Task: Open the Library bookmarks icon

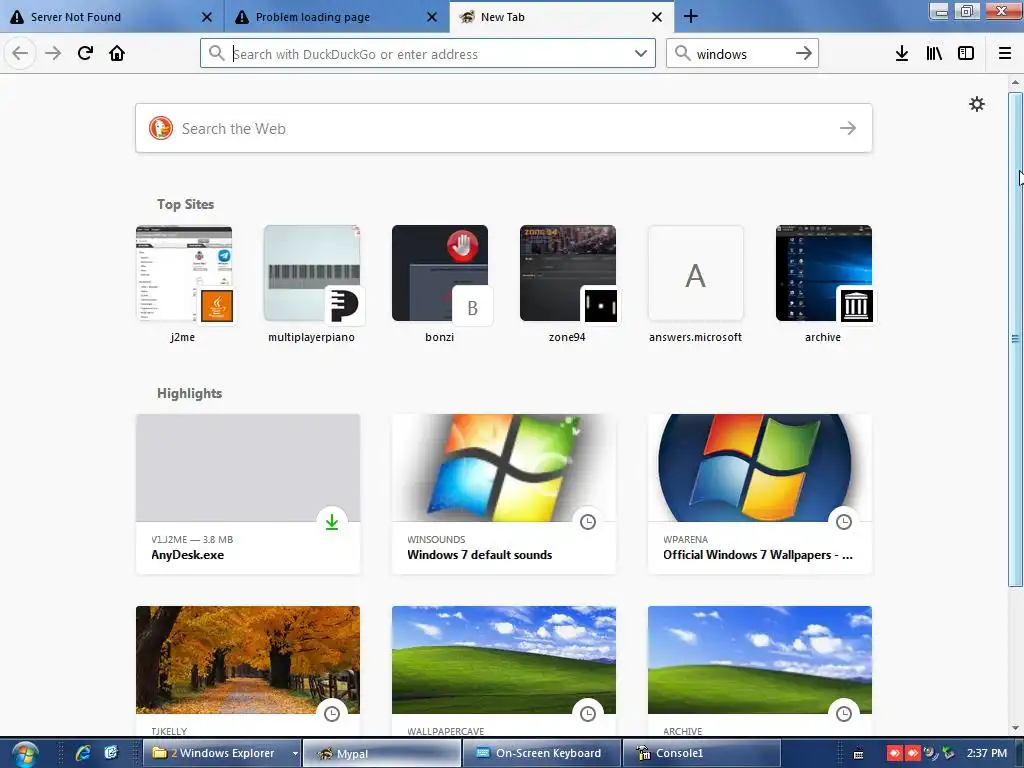Action: [934, 54]
